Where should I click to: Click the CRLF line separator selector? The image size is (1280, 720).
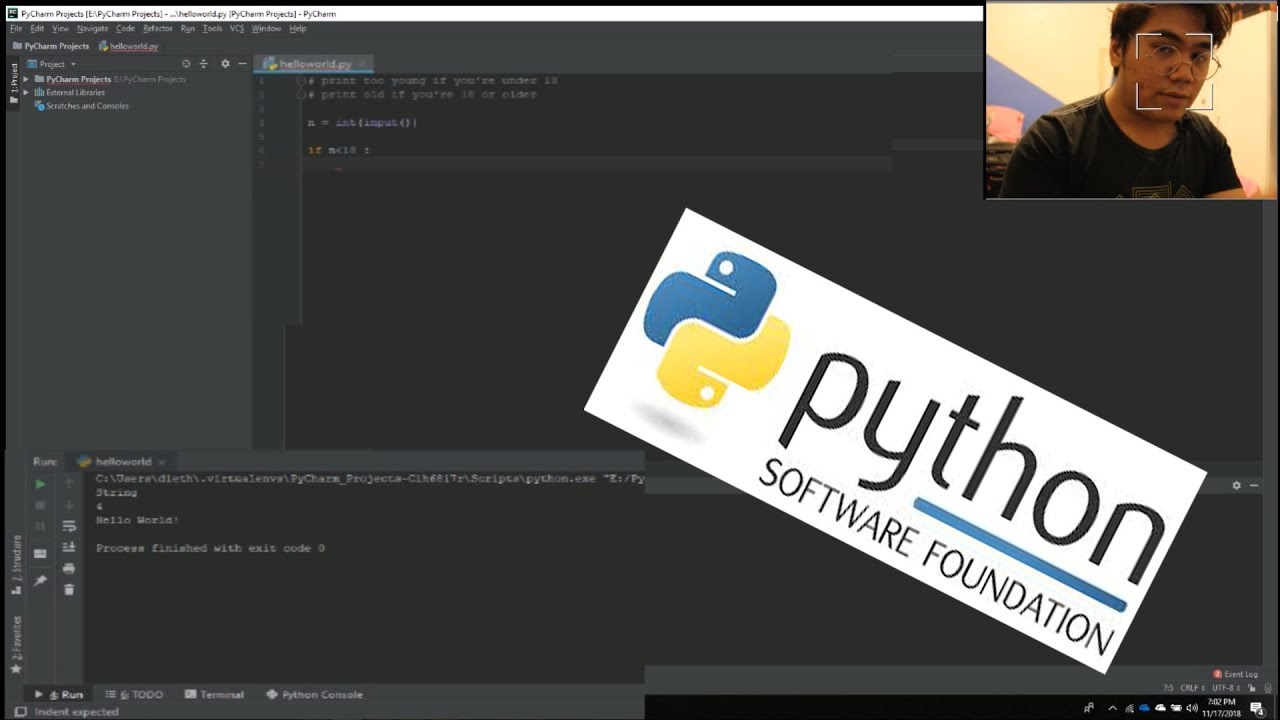(1193, 688)
